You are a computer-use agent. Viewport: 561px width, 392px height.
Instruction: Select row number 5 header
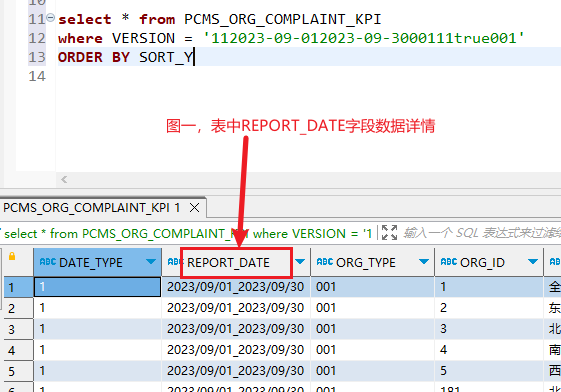click(18, 371)
